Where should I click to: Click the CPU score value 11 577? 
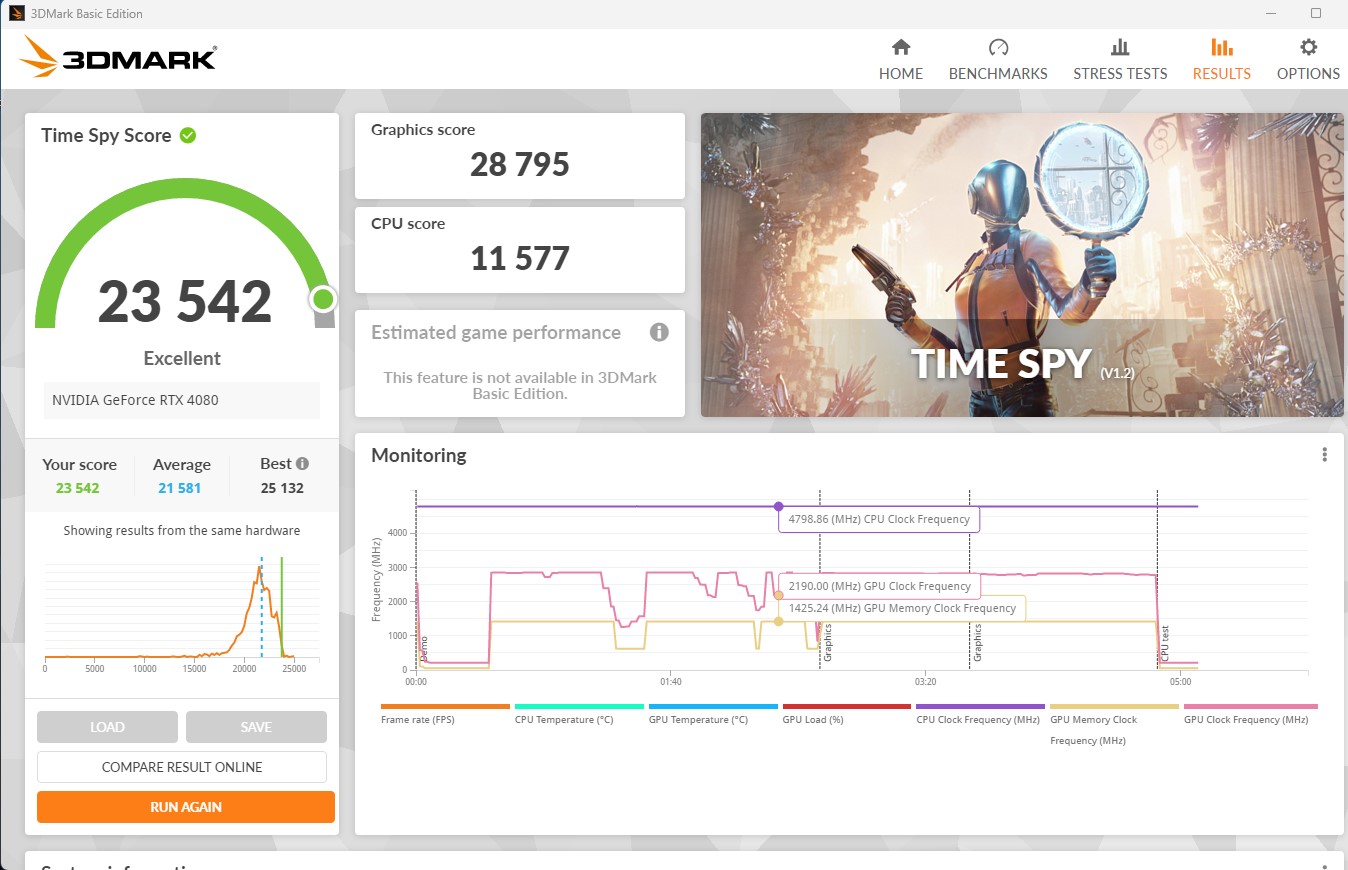tap(520, 258)
